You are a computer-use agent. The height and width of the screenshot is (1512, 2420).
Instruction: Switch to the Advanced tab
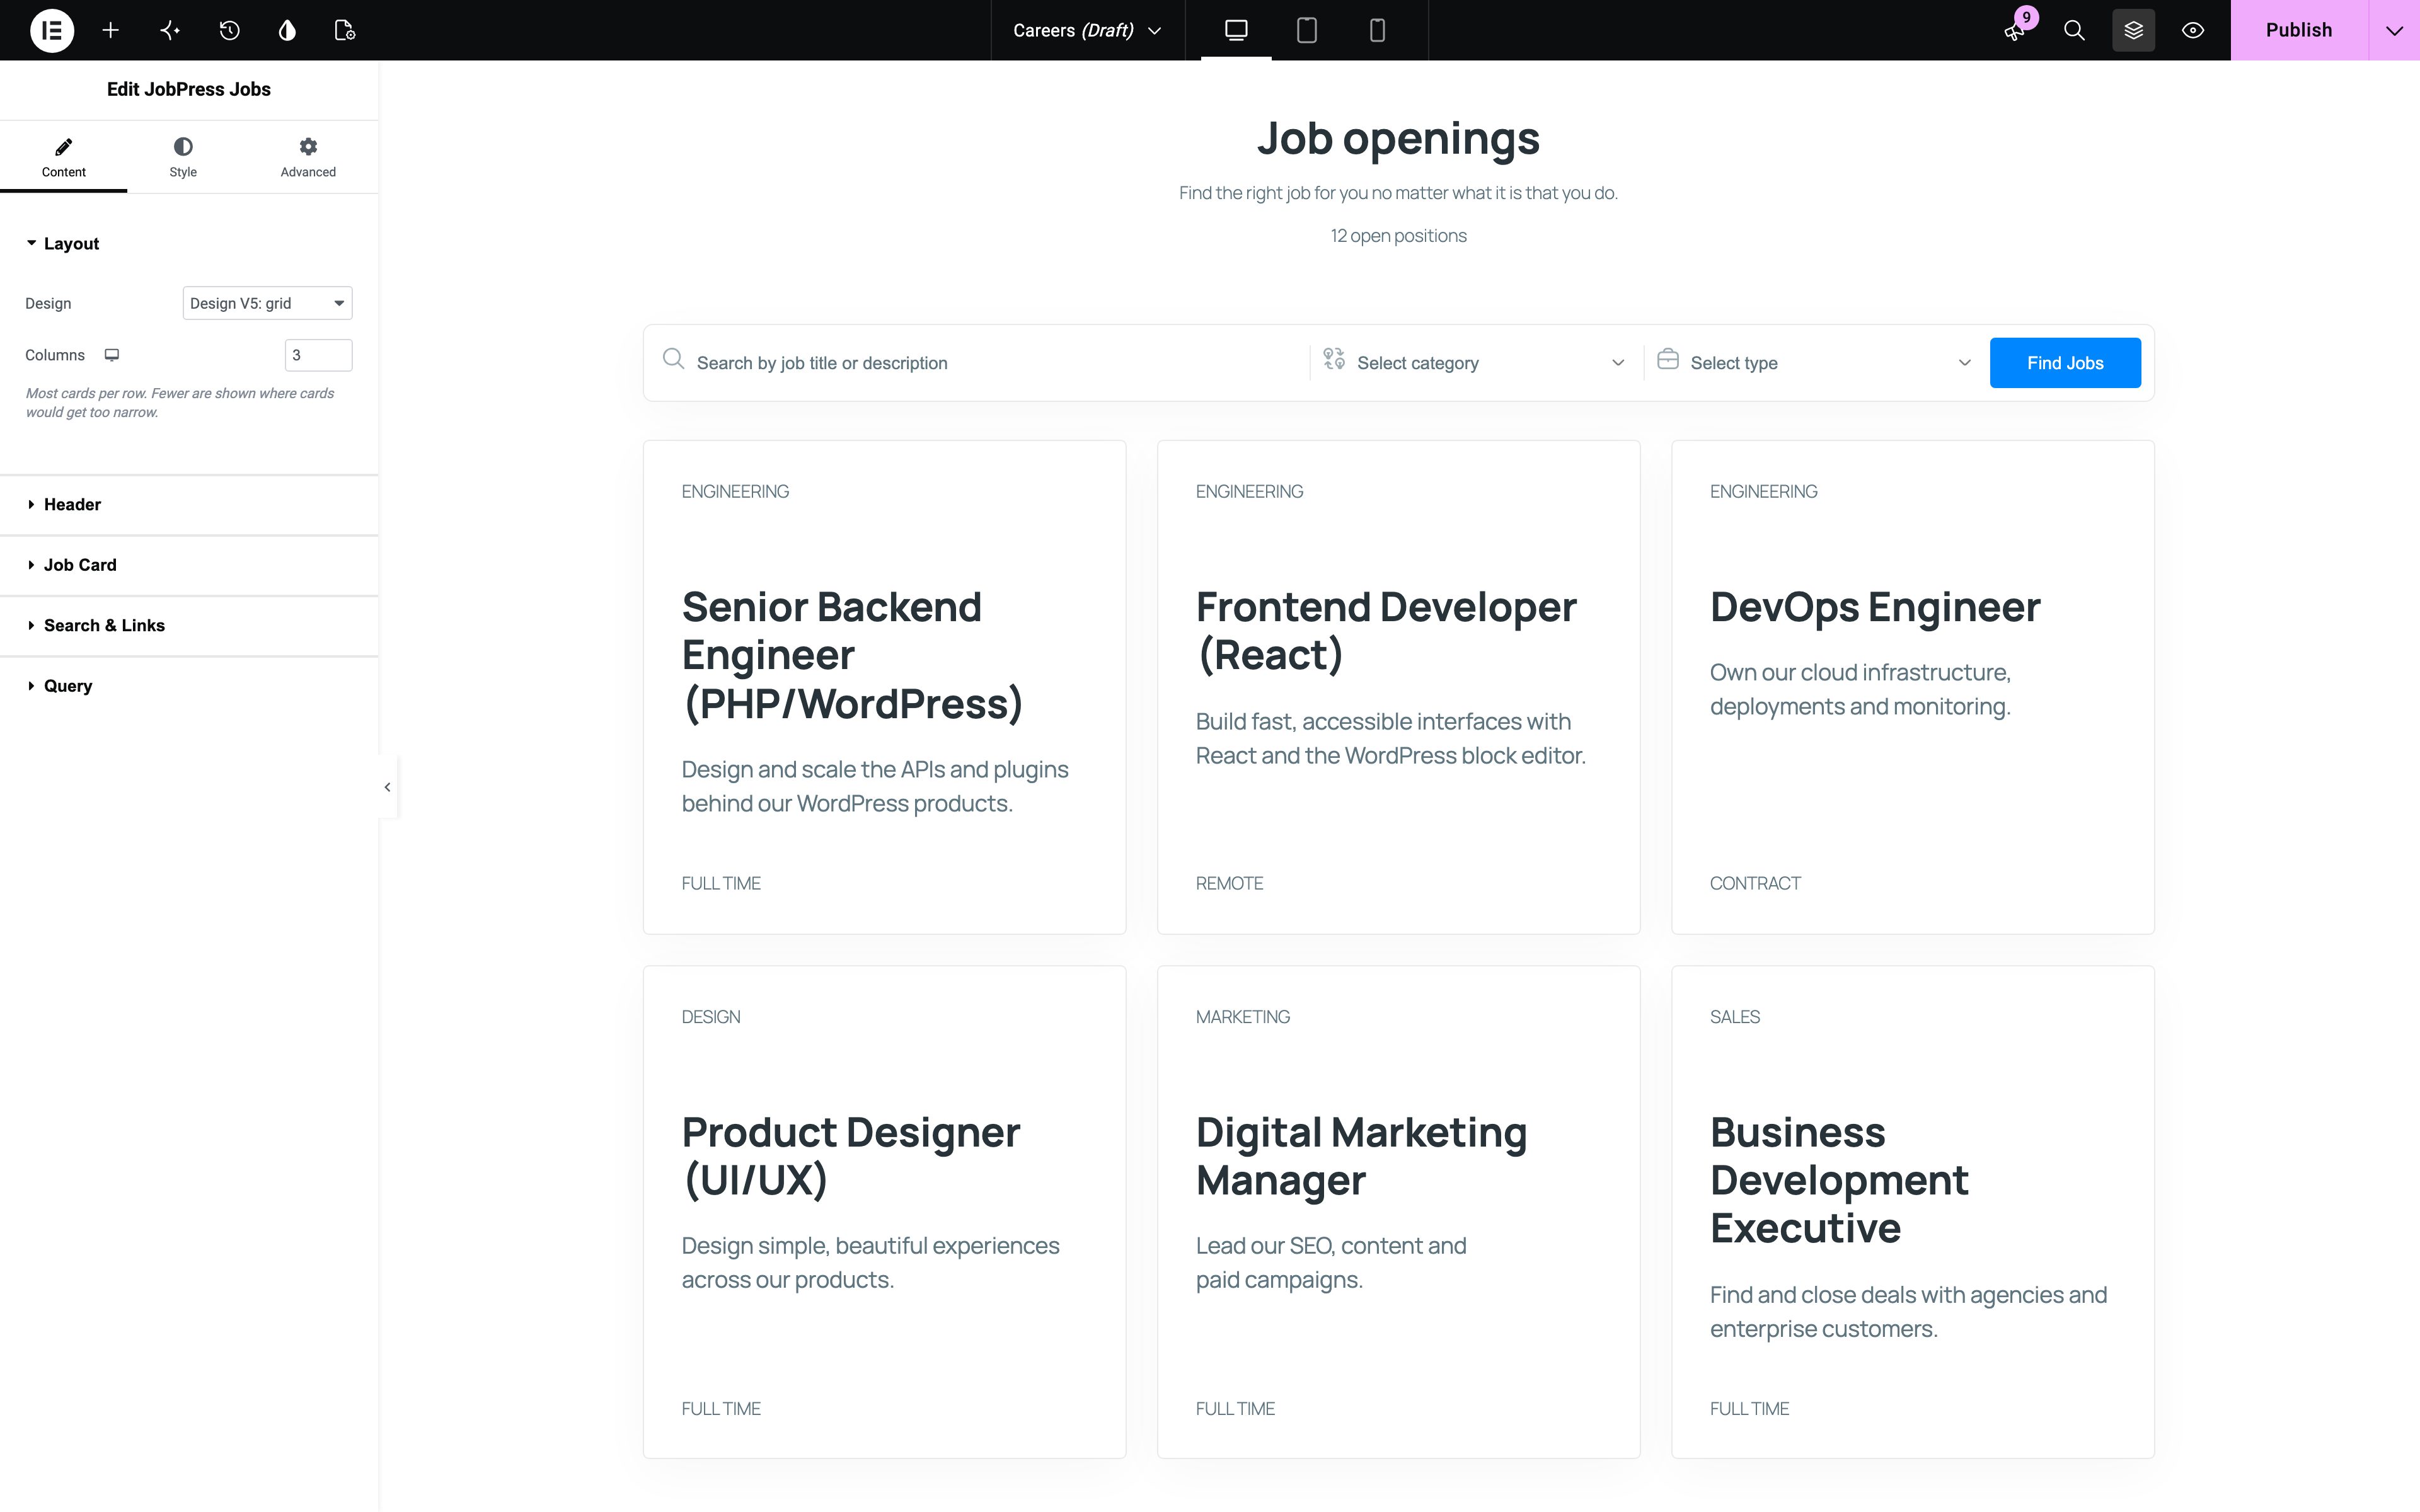[x=308, y=157]
